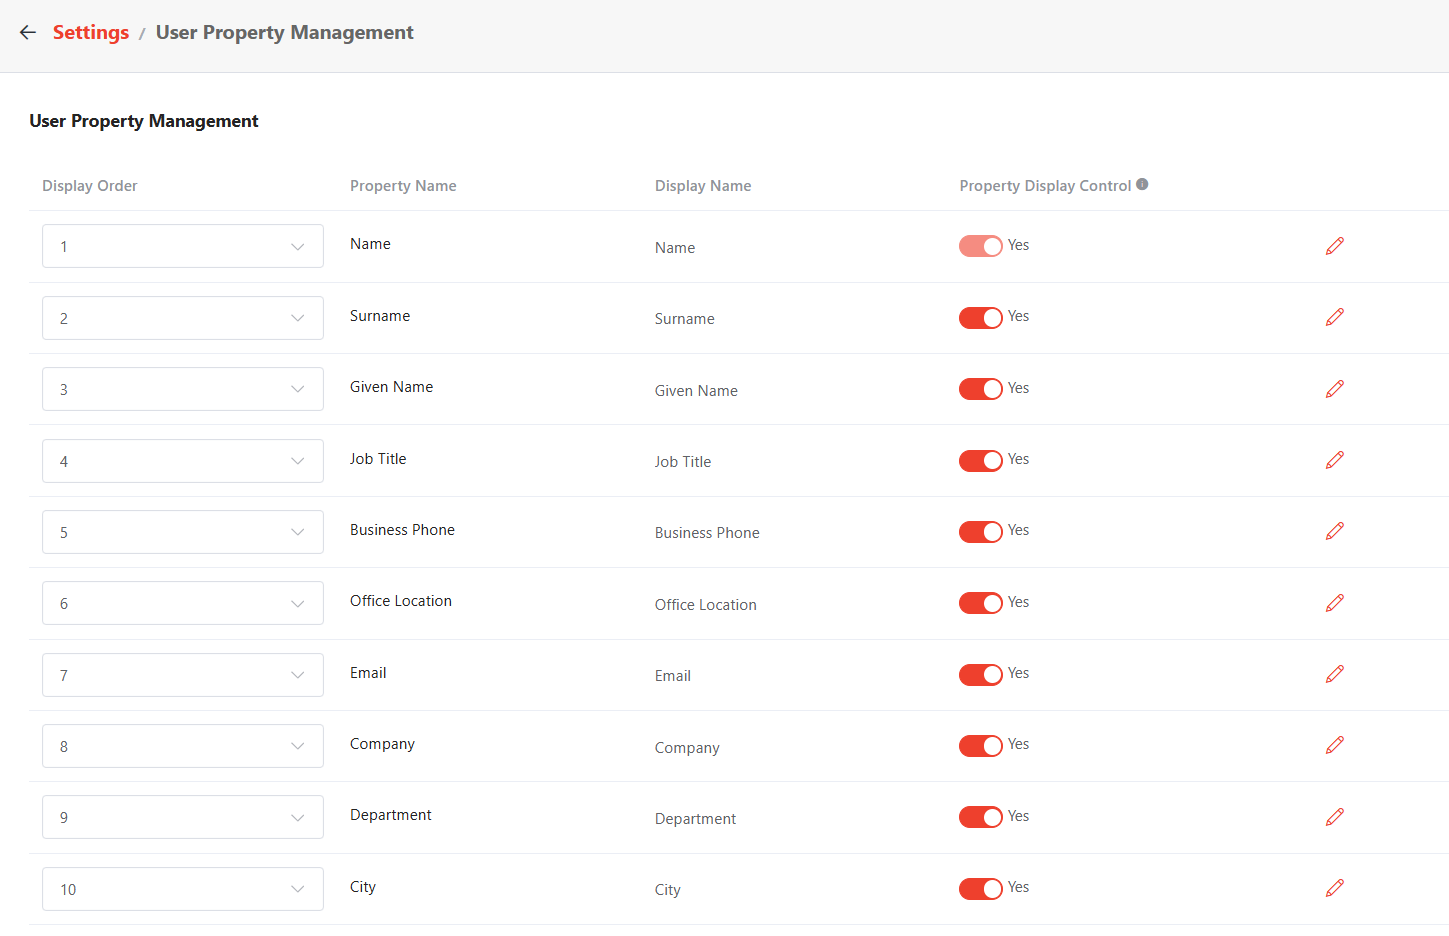1449x936 pixels.
Task: Edit the Department property
Action: coord(1334,817)
